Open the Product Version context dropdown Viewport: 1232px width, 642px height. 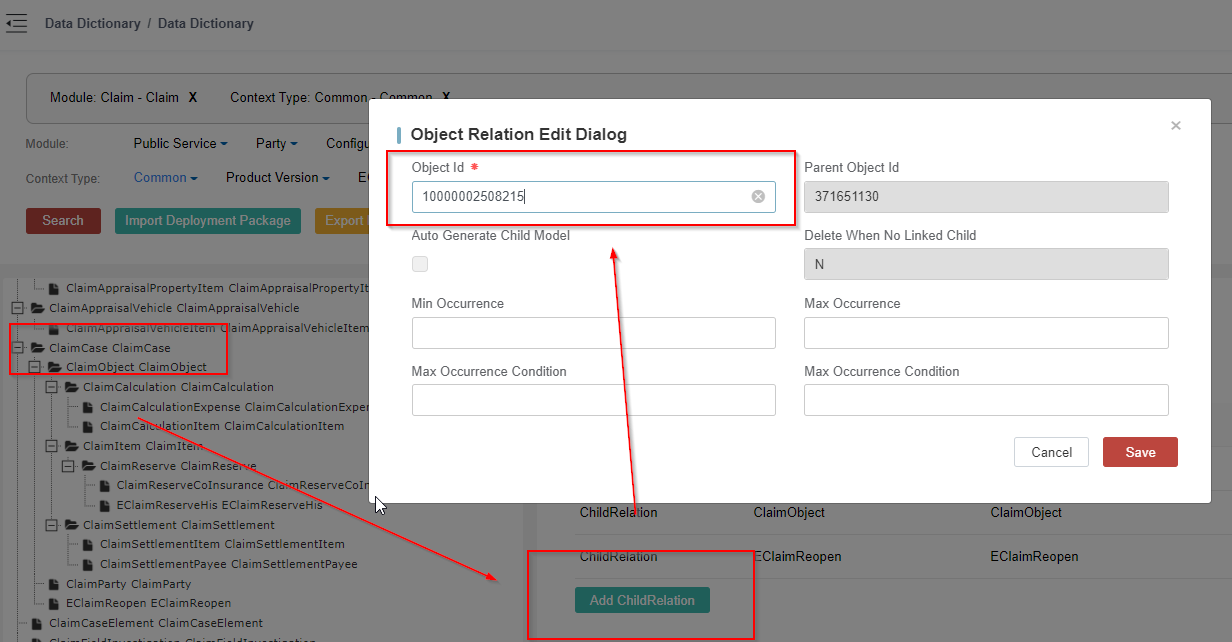[277, 178]
